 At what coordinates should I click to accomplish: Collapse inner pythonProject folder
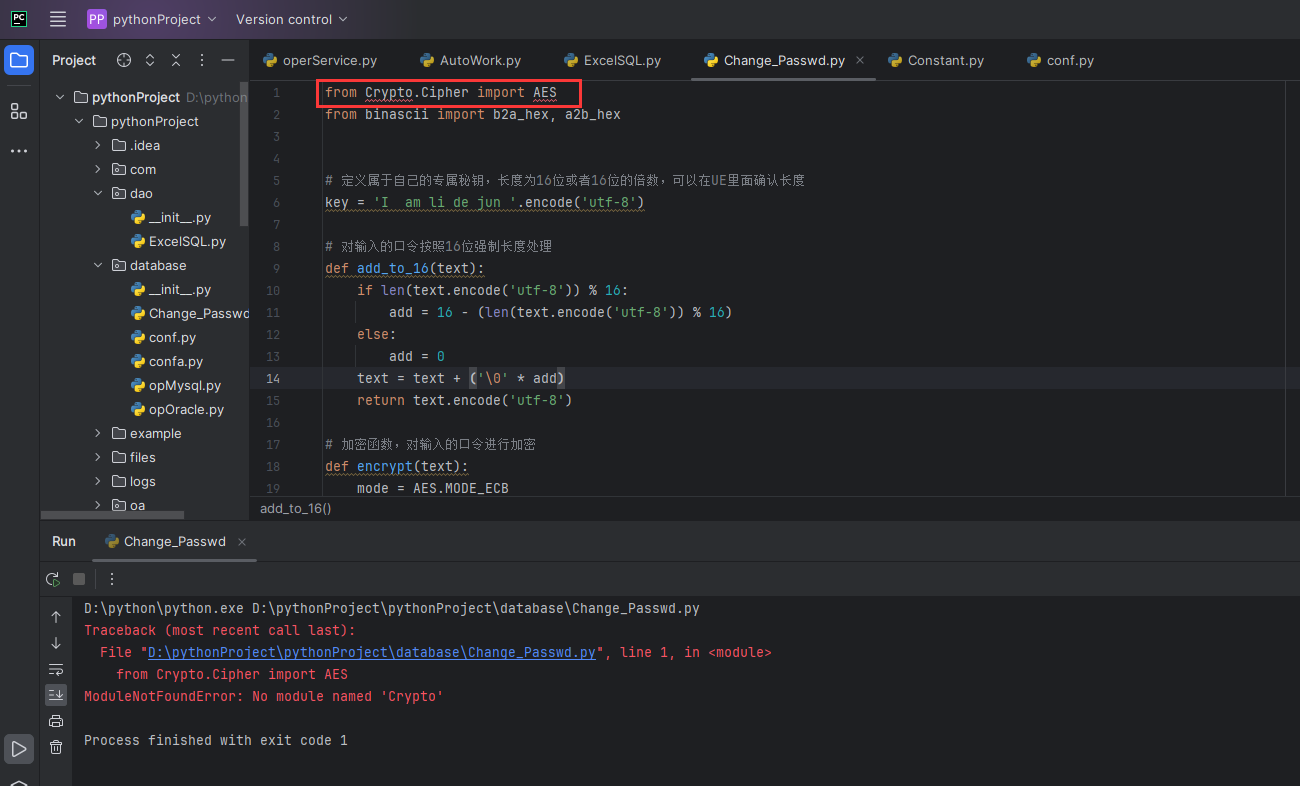79,121
